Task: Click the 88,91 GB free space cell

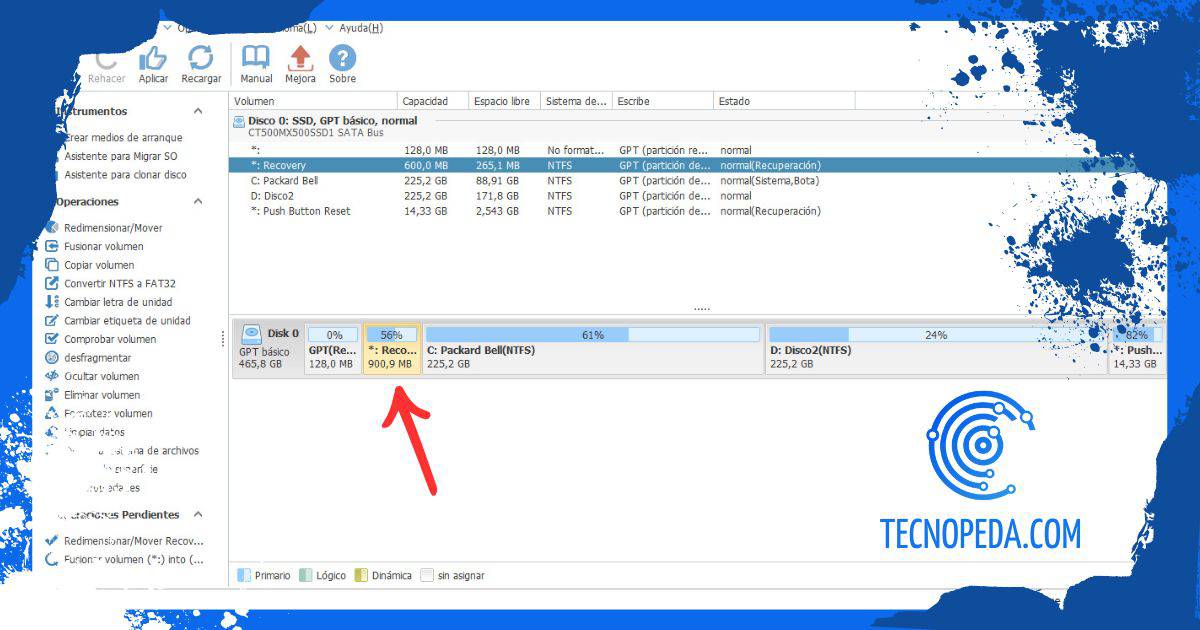Action: (497, 181)
